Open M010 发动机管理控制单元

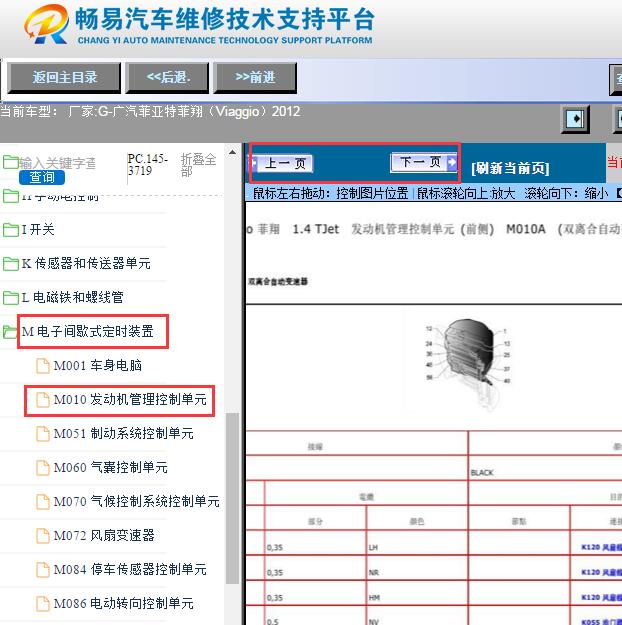click(x=130, y=399)
